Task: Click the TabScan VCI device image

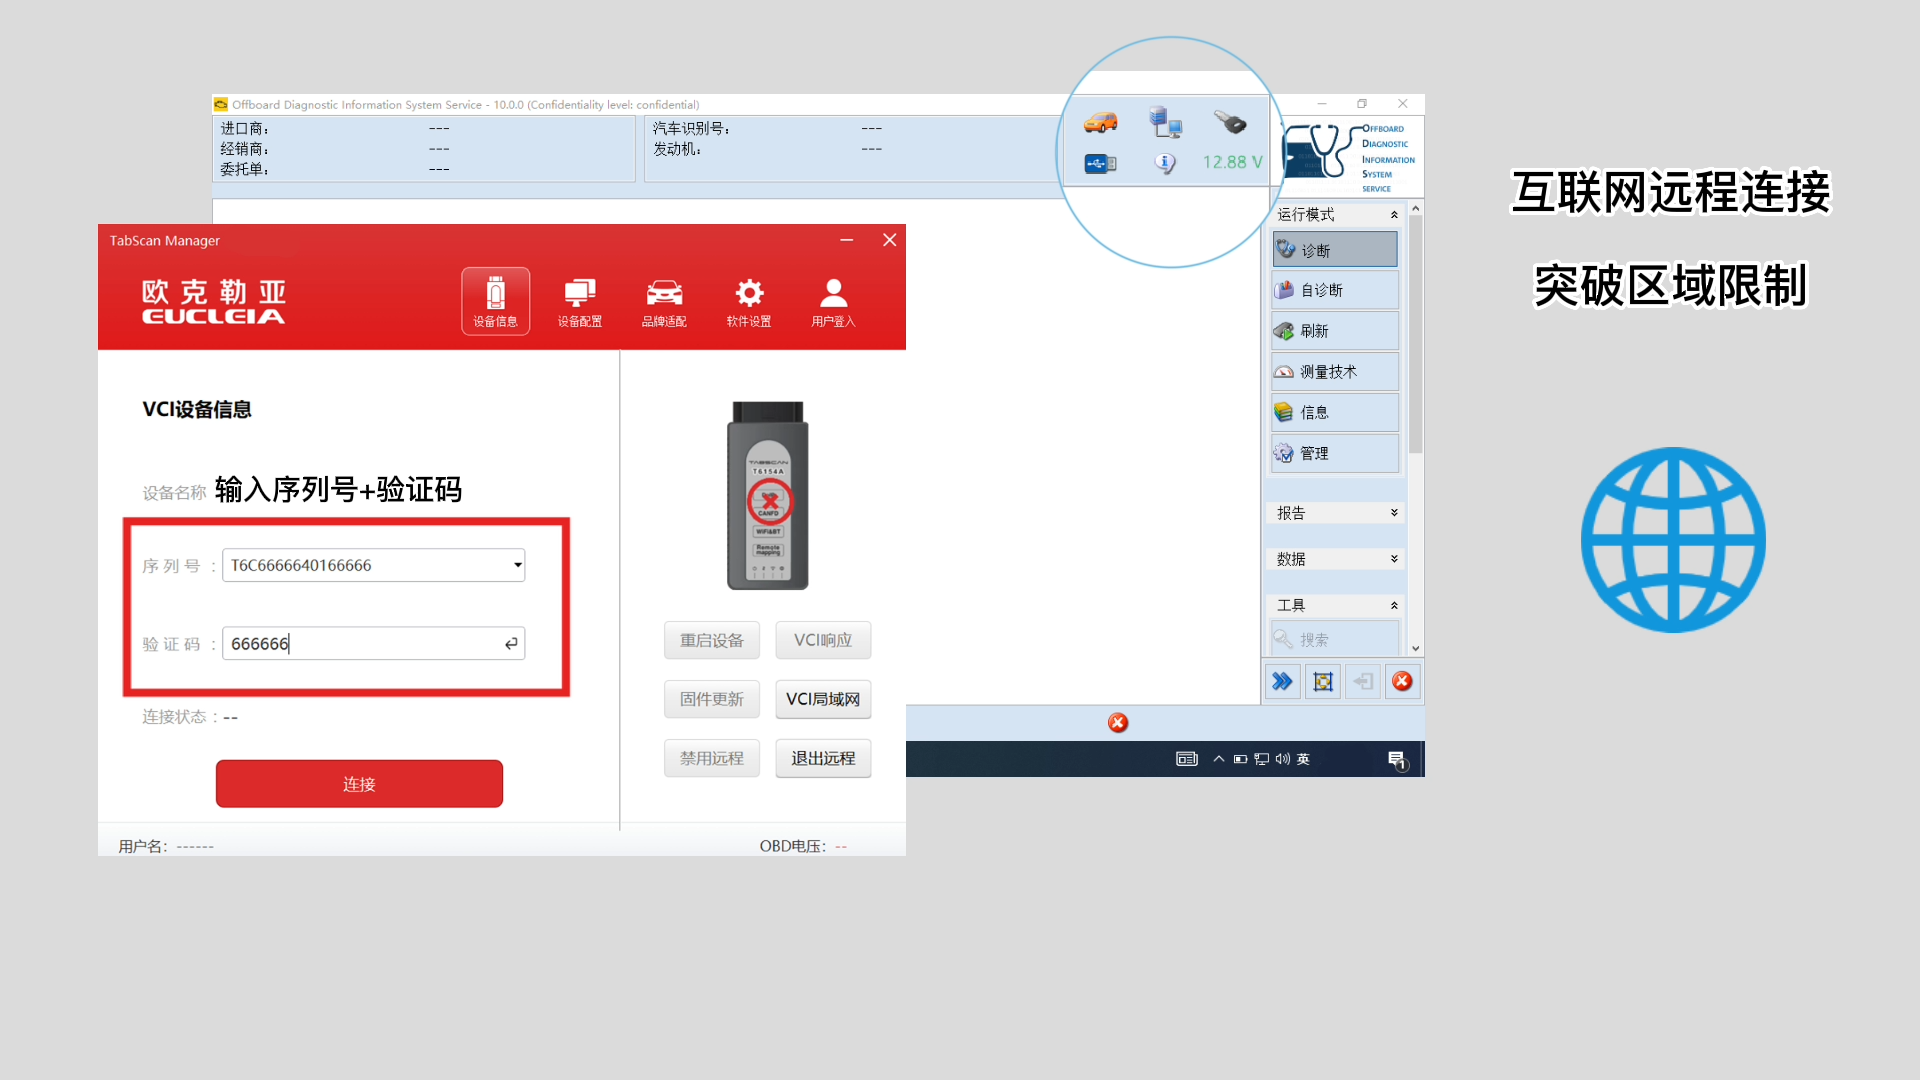Action: coord(768,495)
